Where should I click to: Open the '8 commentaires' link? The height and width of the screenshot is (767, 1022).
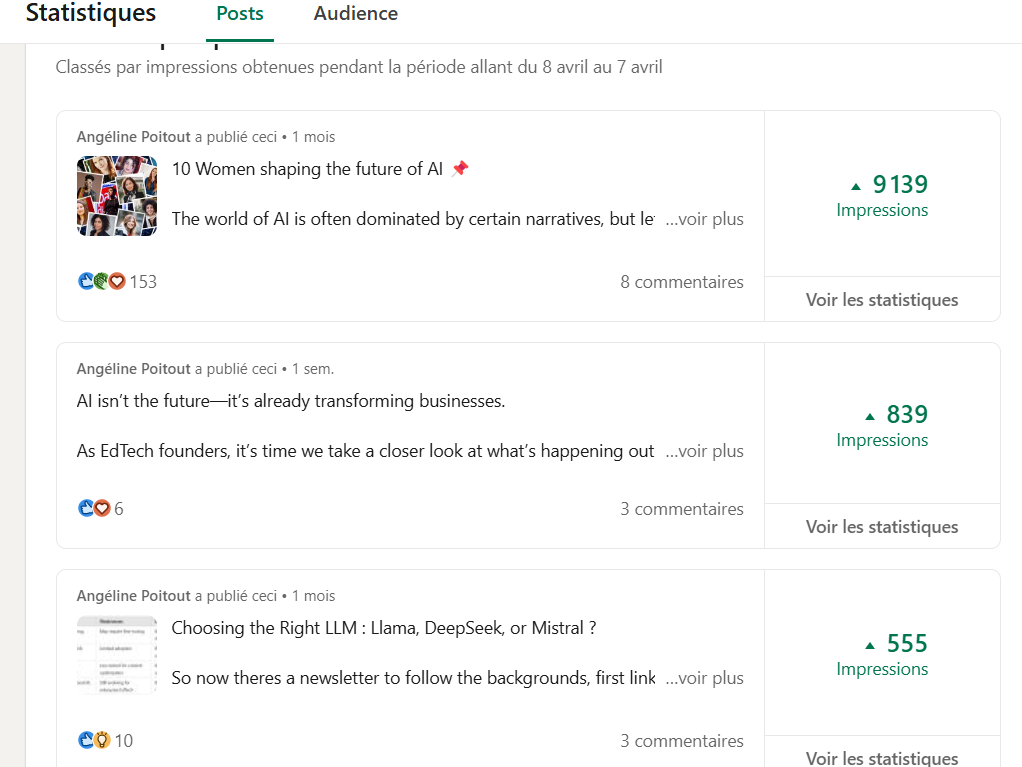(x=682, y=282)
